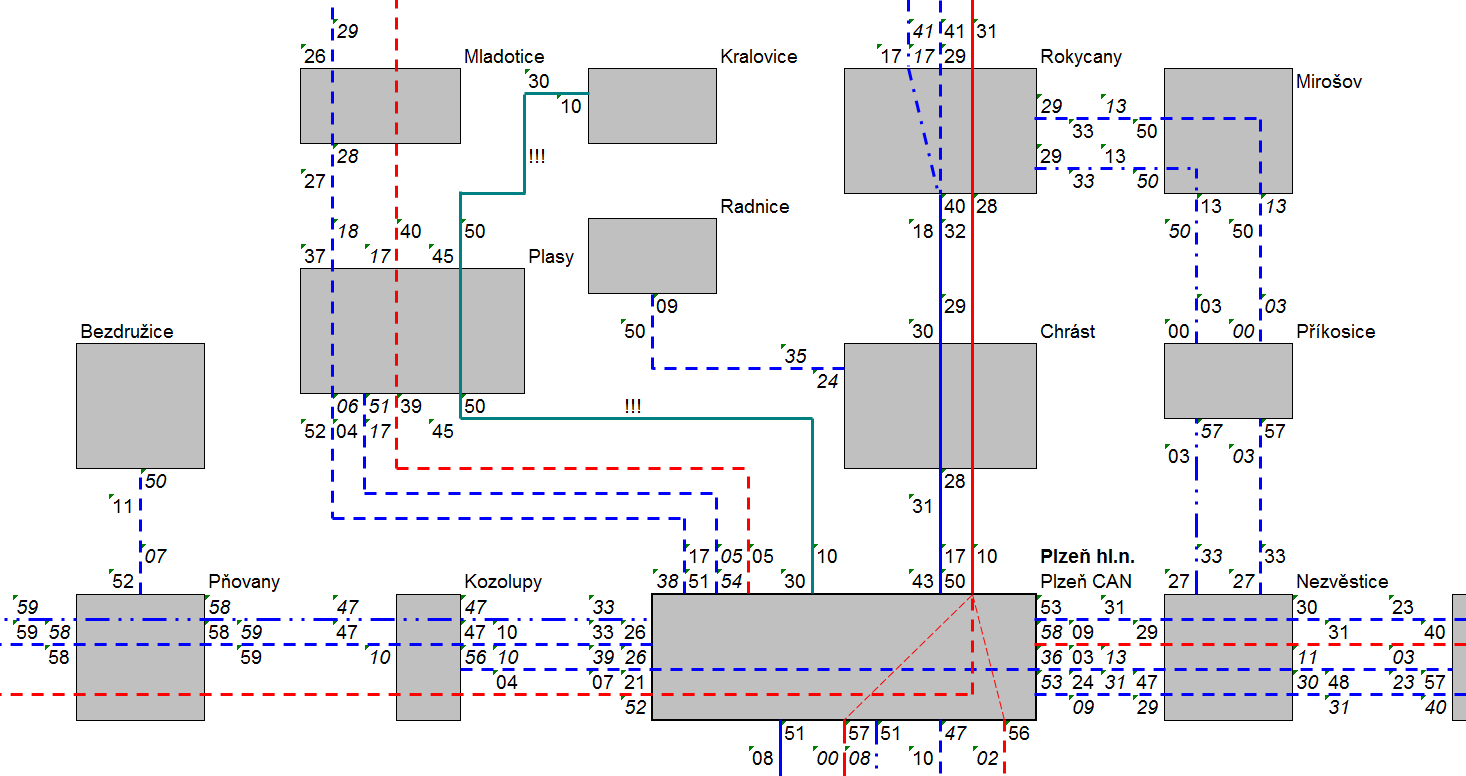Click minute '09' below Radnice box

(x=667, y=307)
